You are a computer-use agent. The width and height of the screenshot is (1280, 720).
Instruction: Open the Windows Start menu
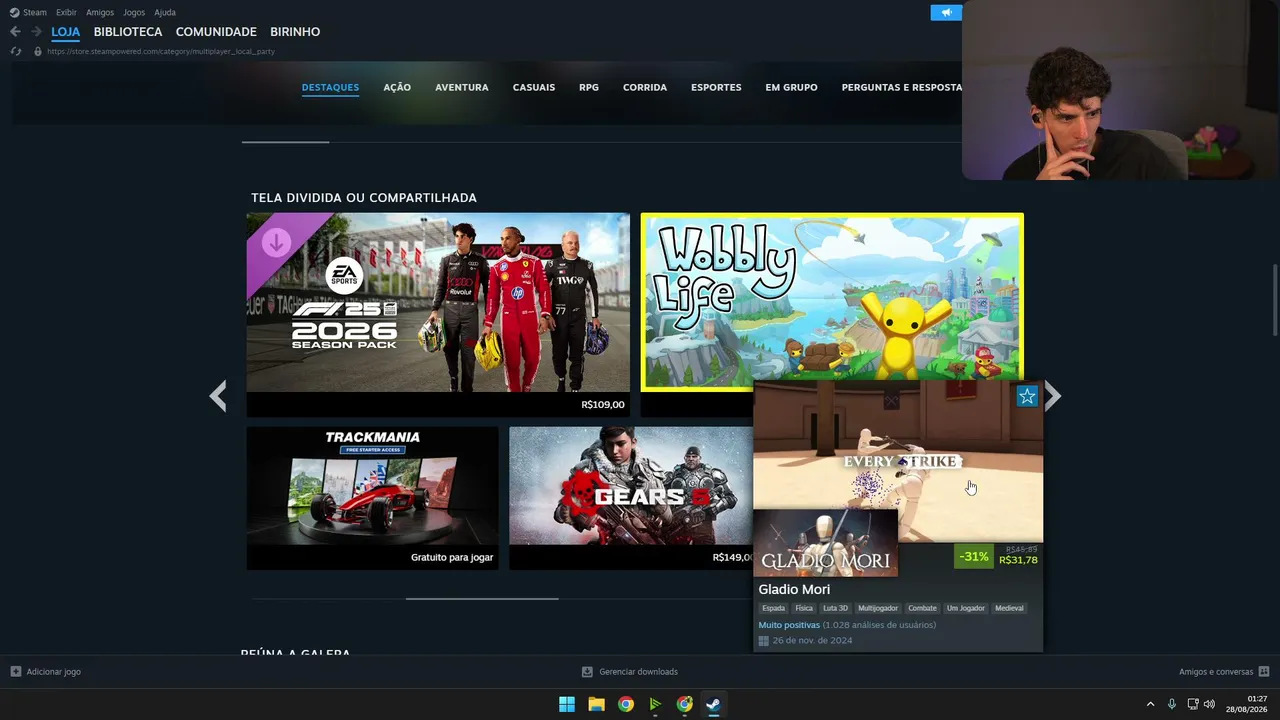click(x=567, y=704)
